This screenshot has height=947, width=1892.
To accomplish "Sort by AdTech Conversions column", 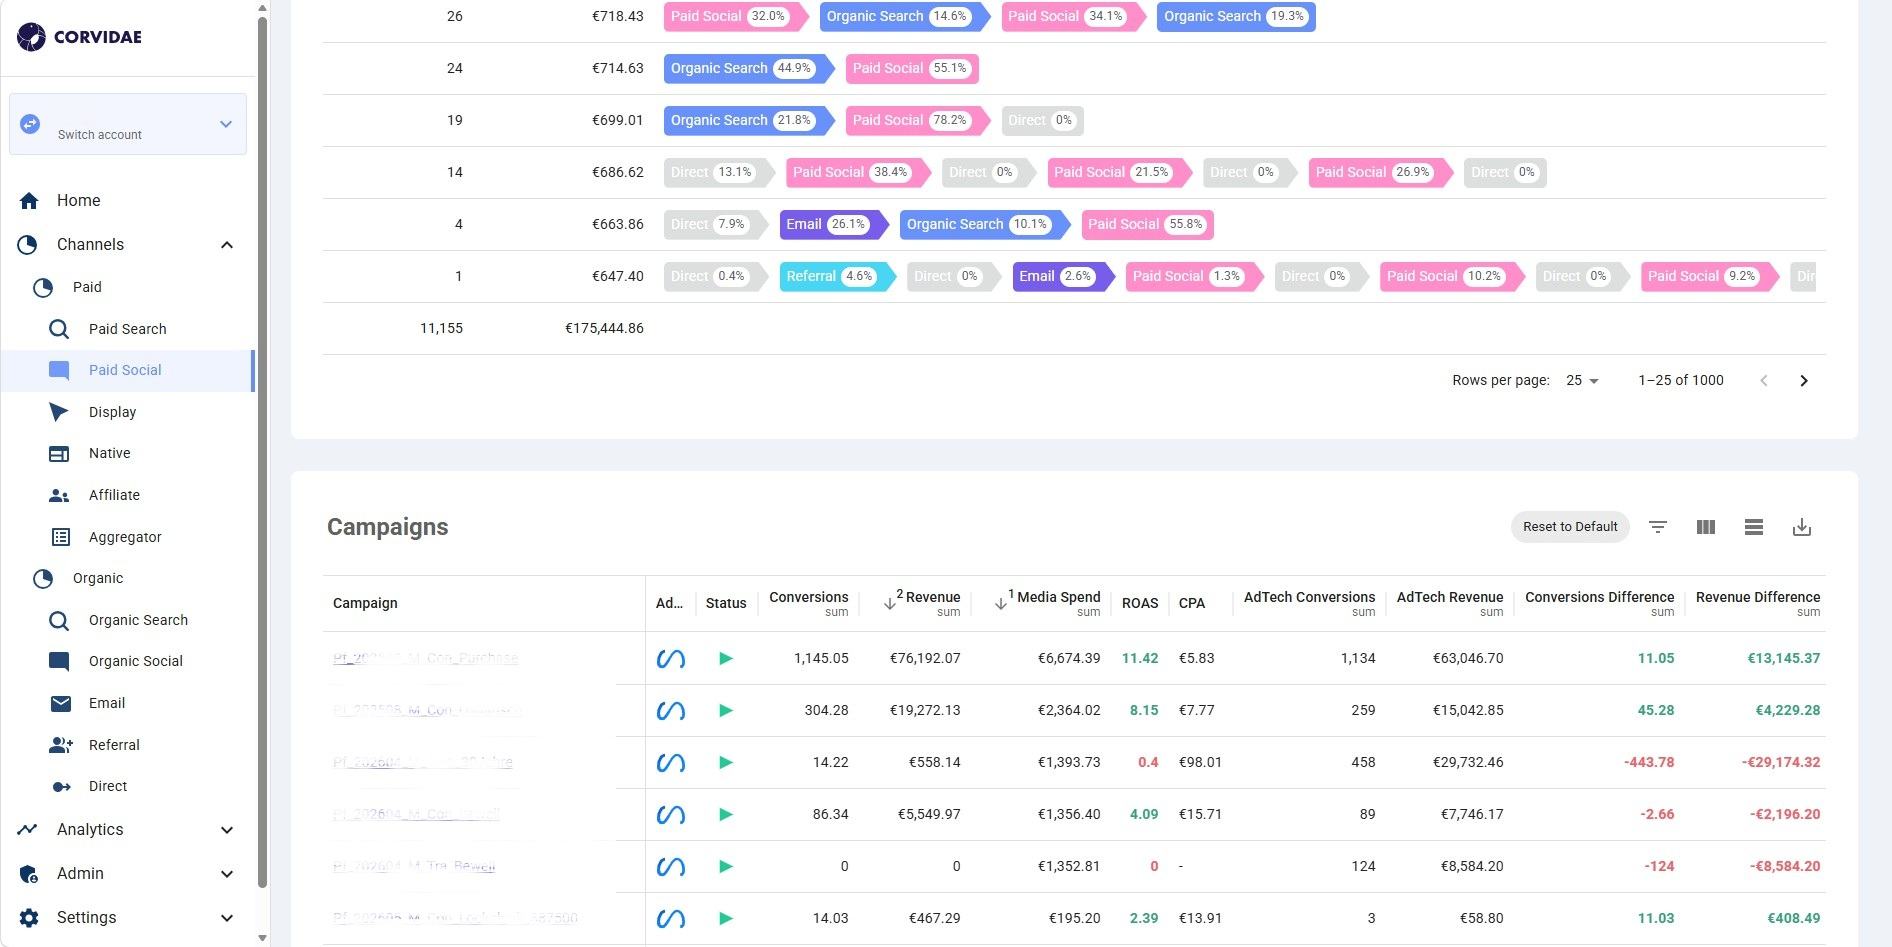I will pyautogui.click(x=1309, y=597).
